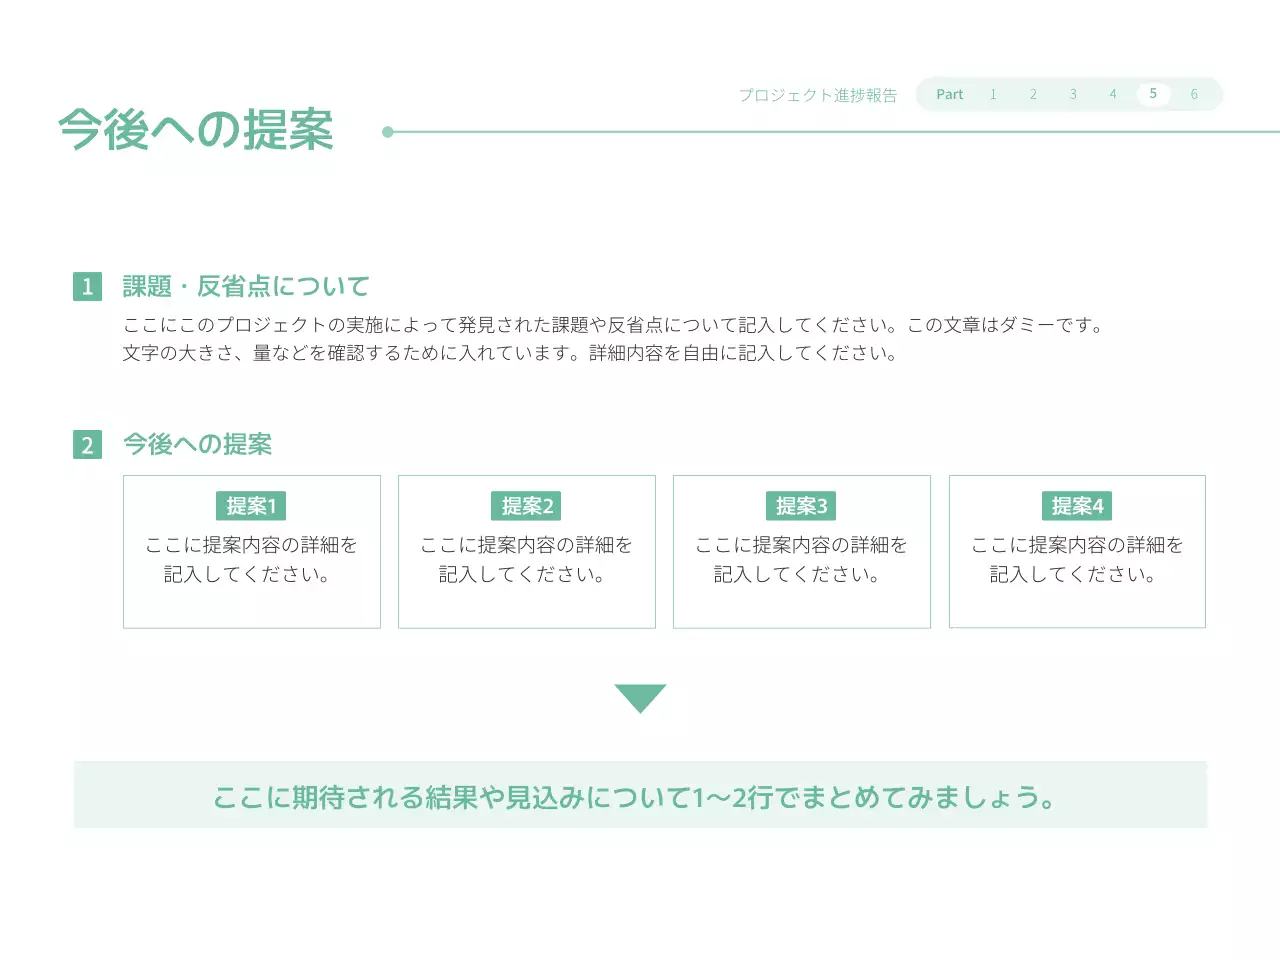Click the numbered badge 2 icon
The image size is (1280, 960).
87,444
